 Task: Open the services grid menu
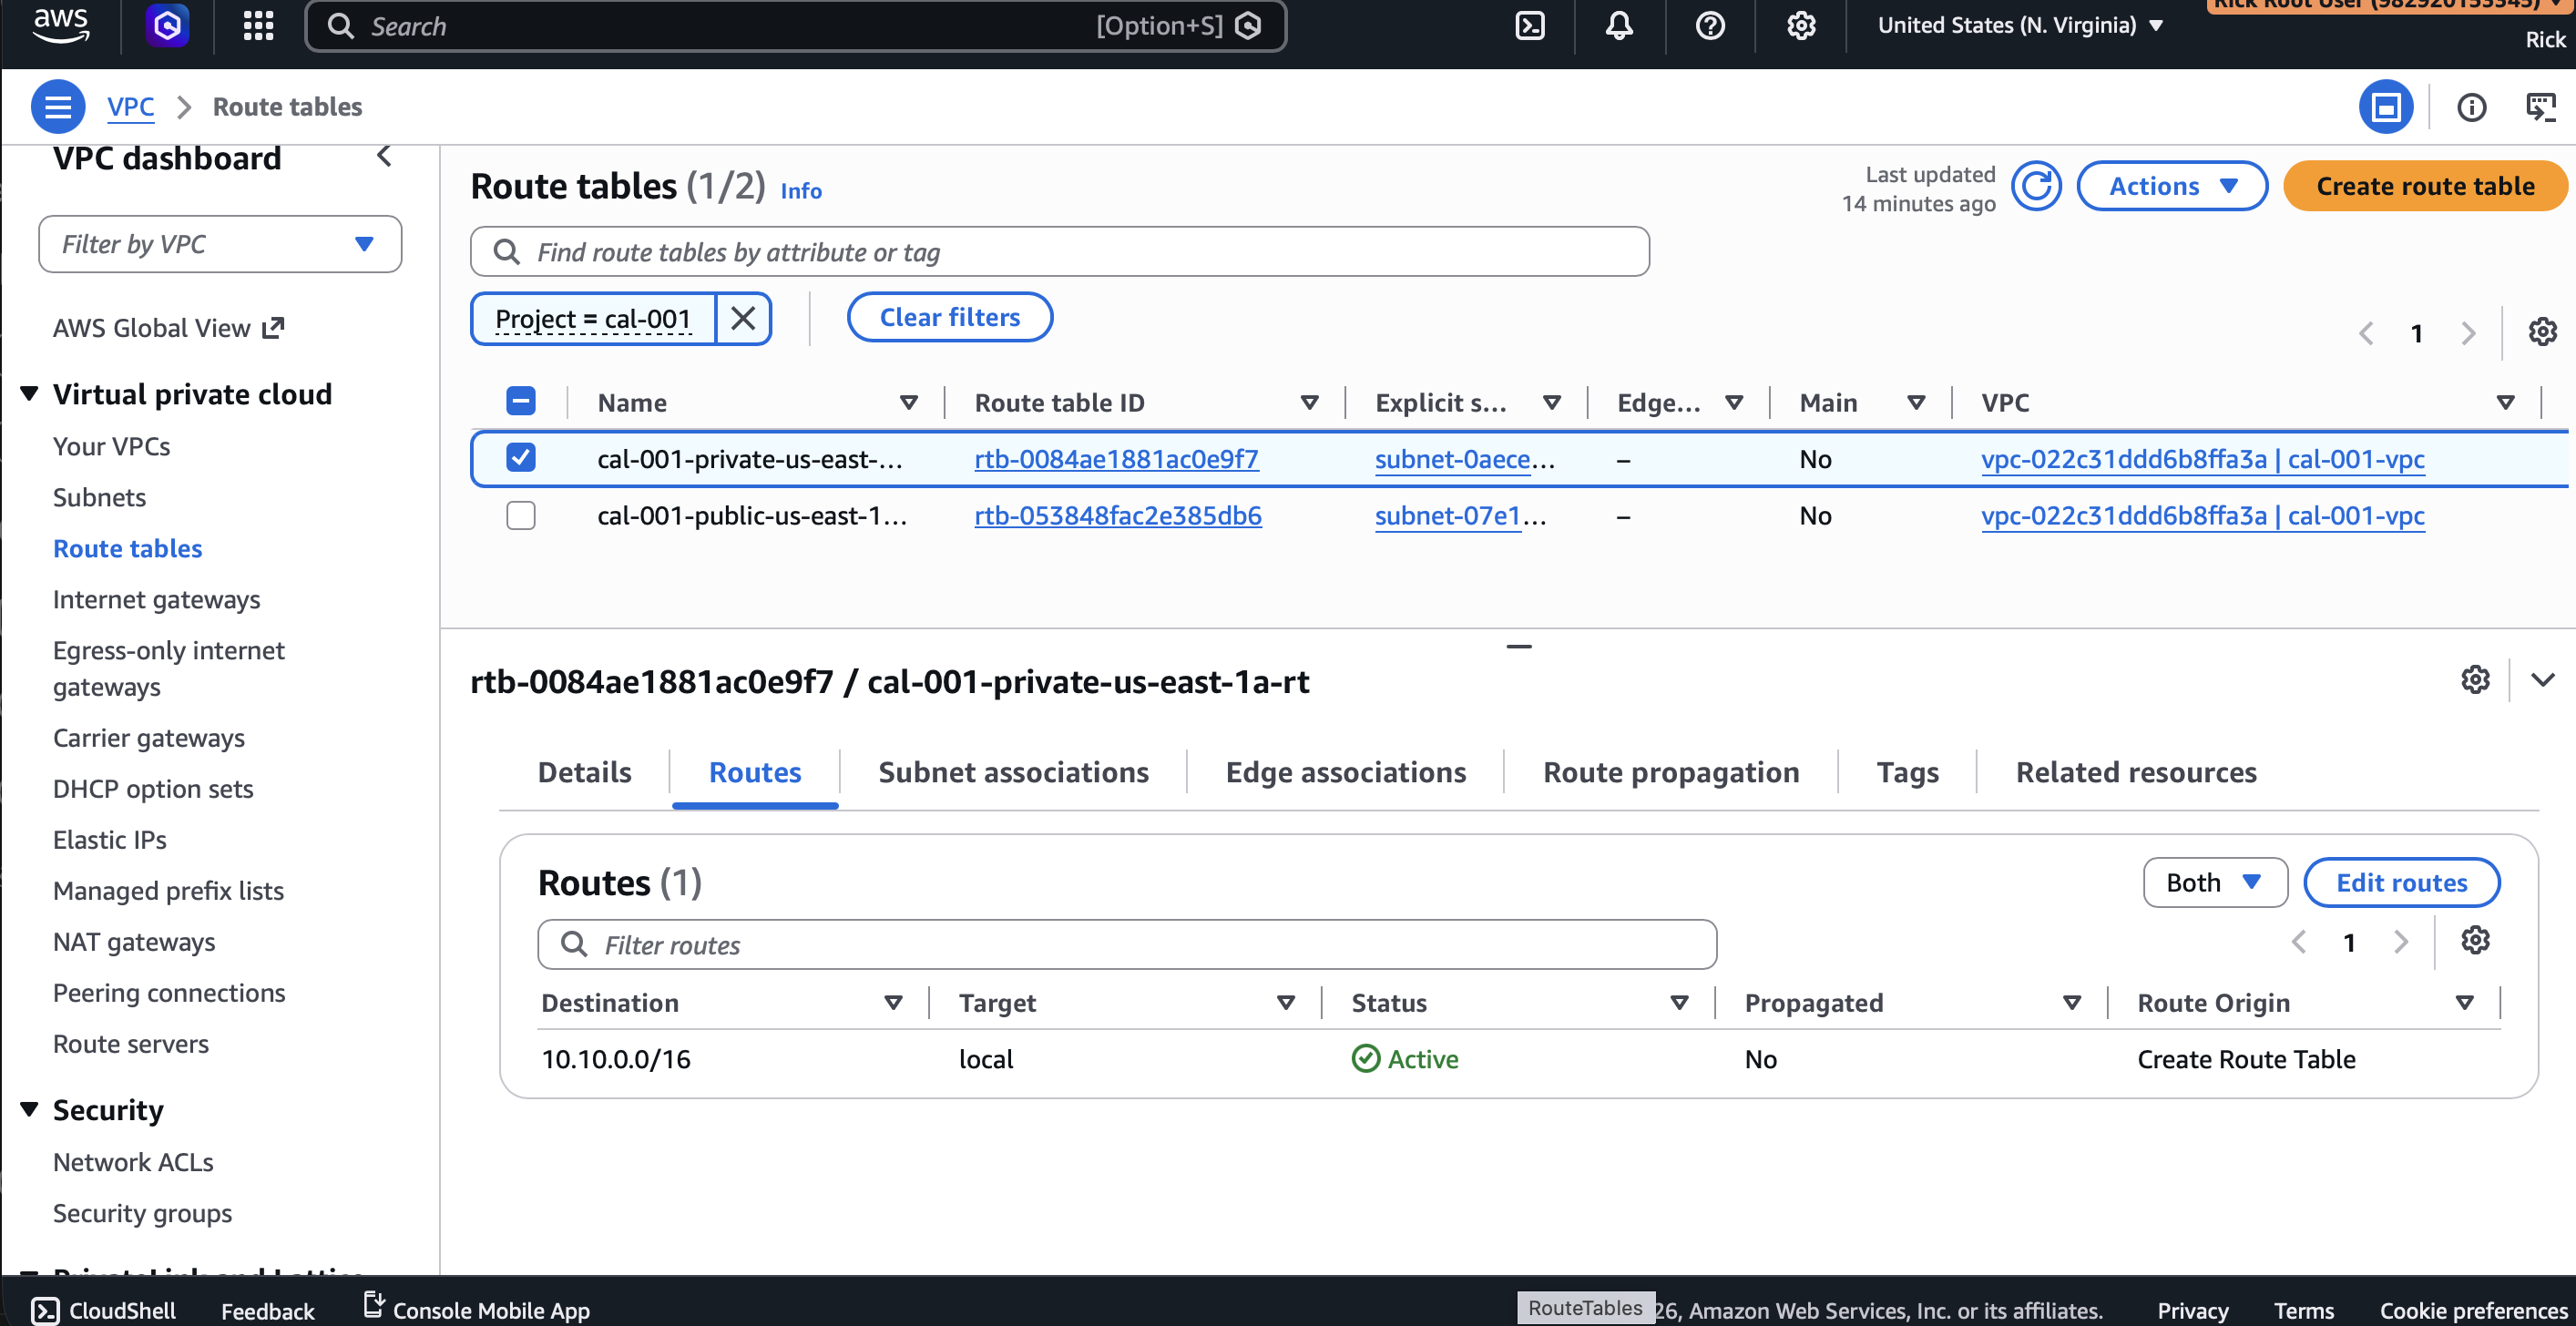(x=258, y=25)
